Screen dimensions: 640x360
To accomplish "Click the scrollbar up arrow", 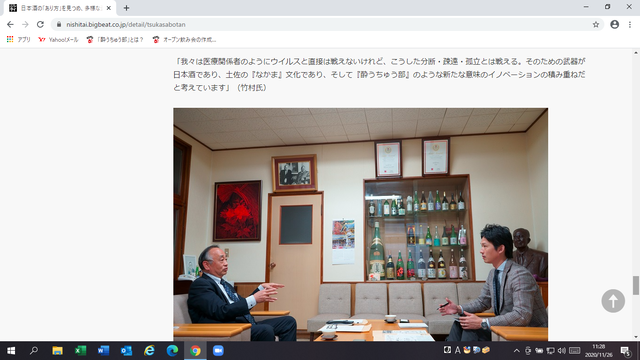I will coord(636,53).
